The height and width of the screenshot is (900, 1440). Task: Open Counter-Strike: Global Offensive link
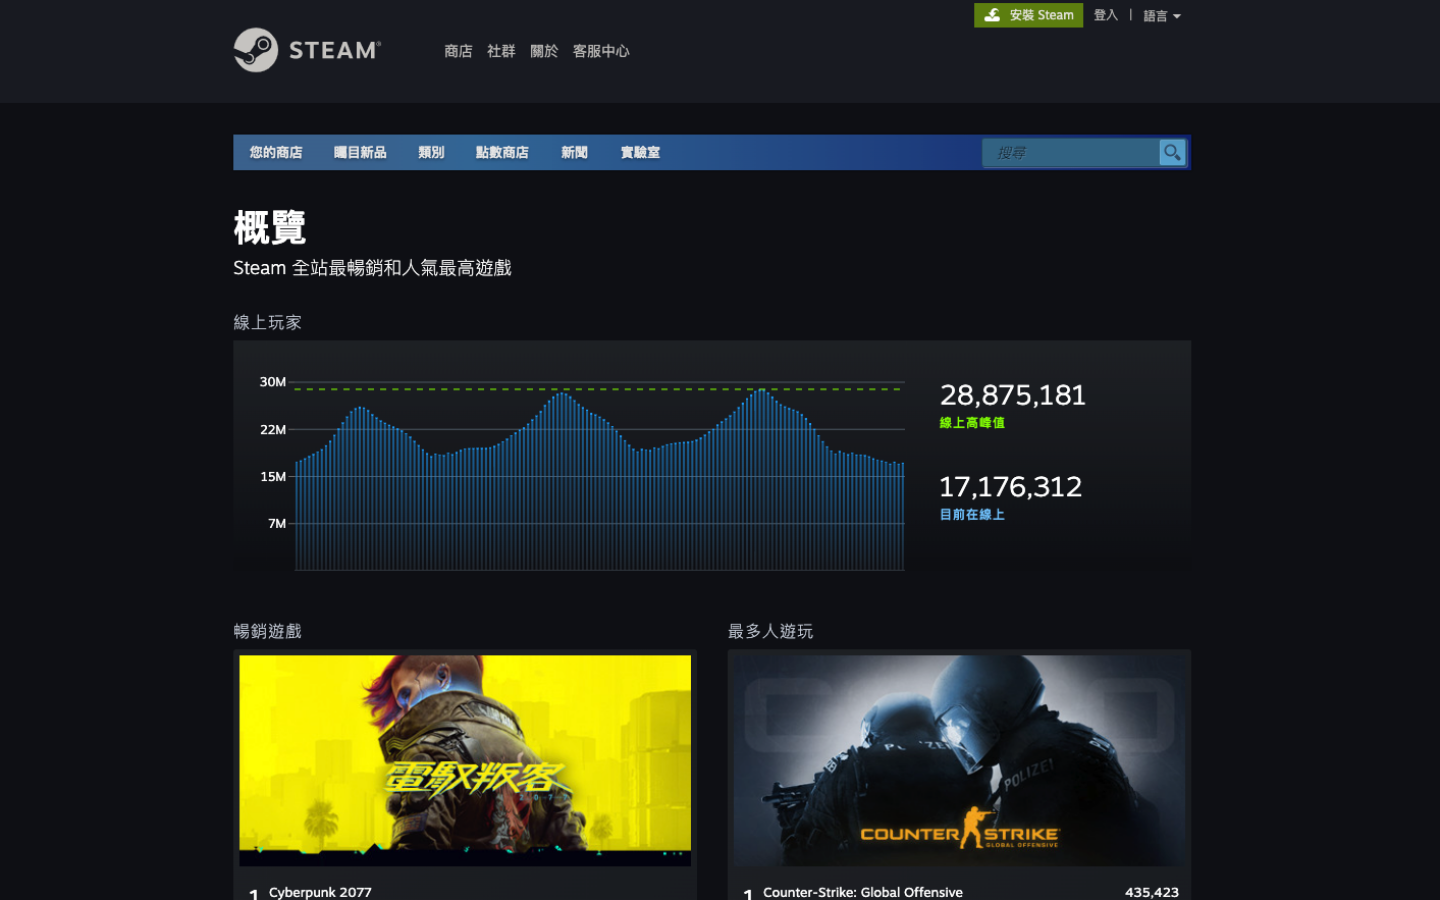[x=862, y=892]
